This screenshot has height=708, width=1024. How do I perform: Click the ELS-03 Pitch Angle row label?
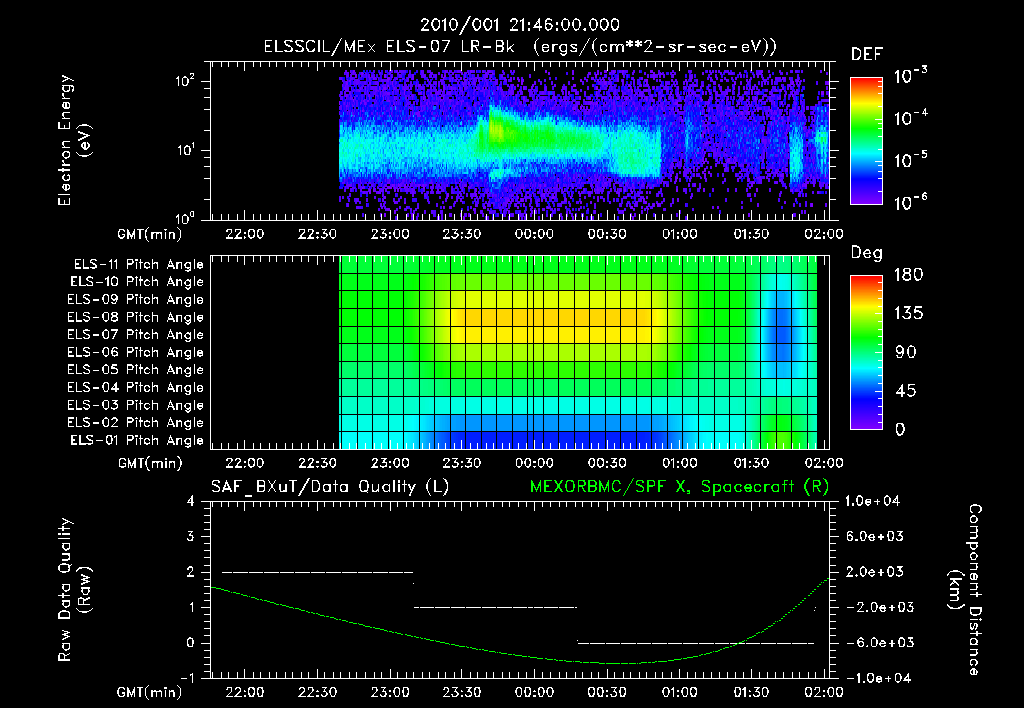point(135,405)
